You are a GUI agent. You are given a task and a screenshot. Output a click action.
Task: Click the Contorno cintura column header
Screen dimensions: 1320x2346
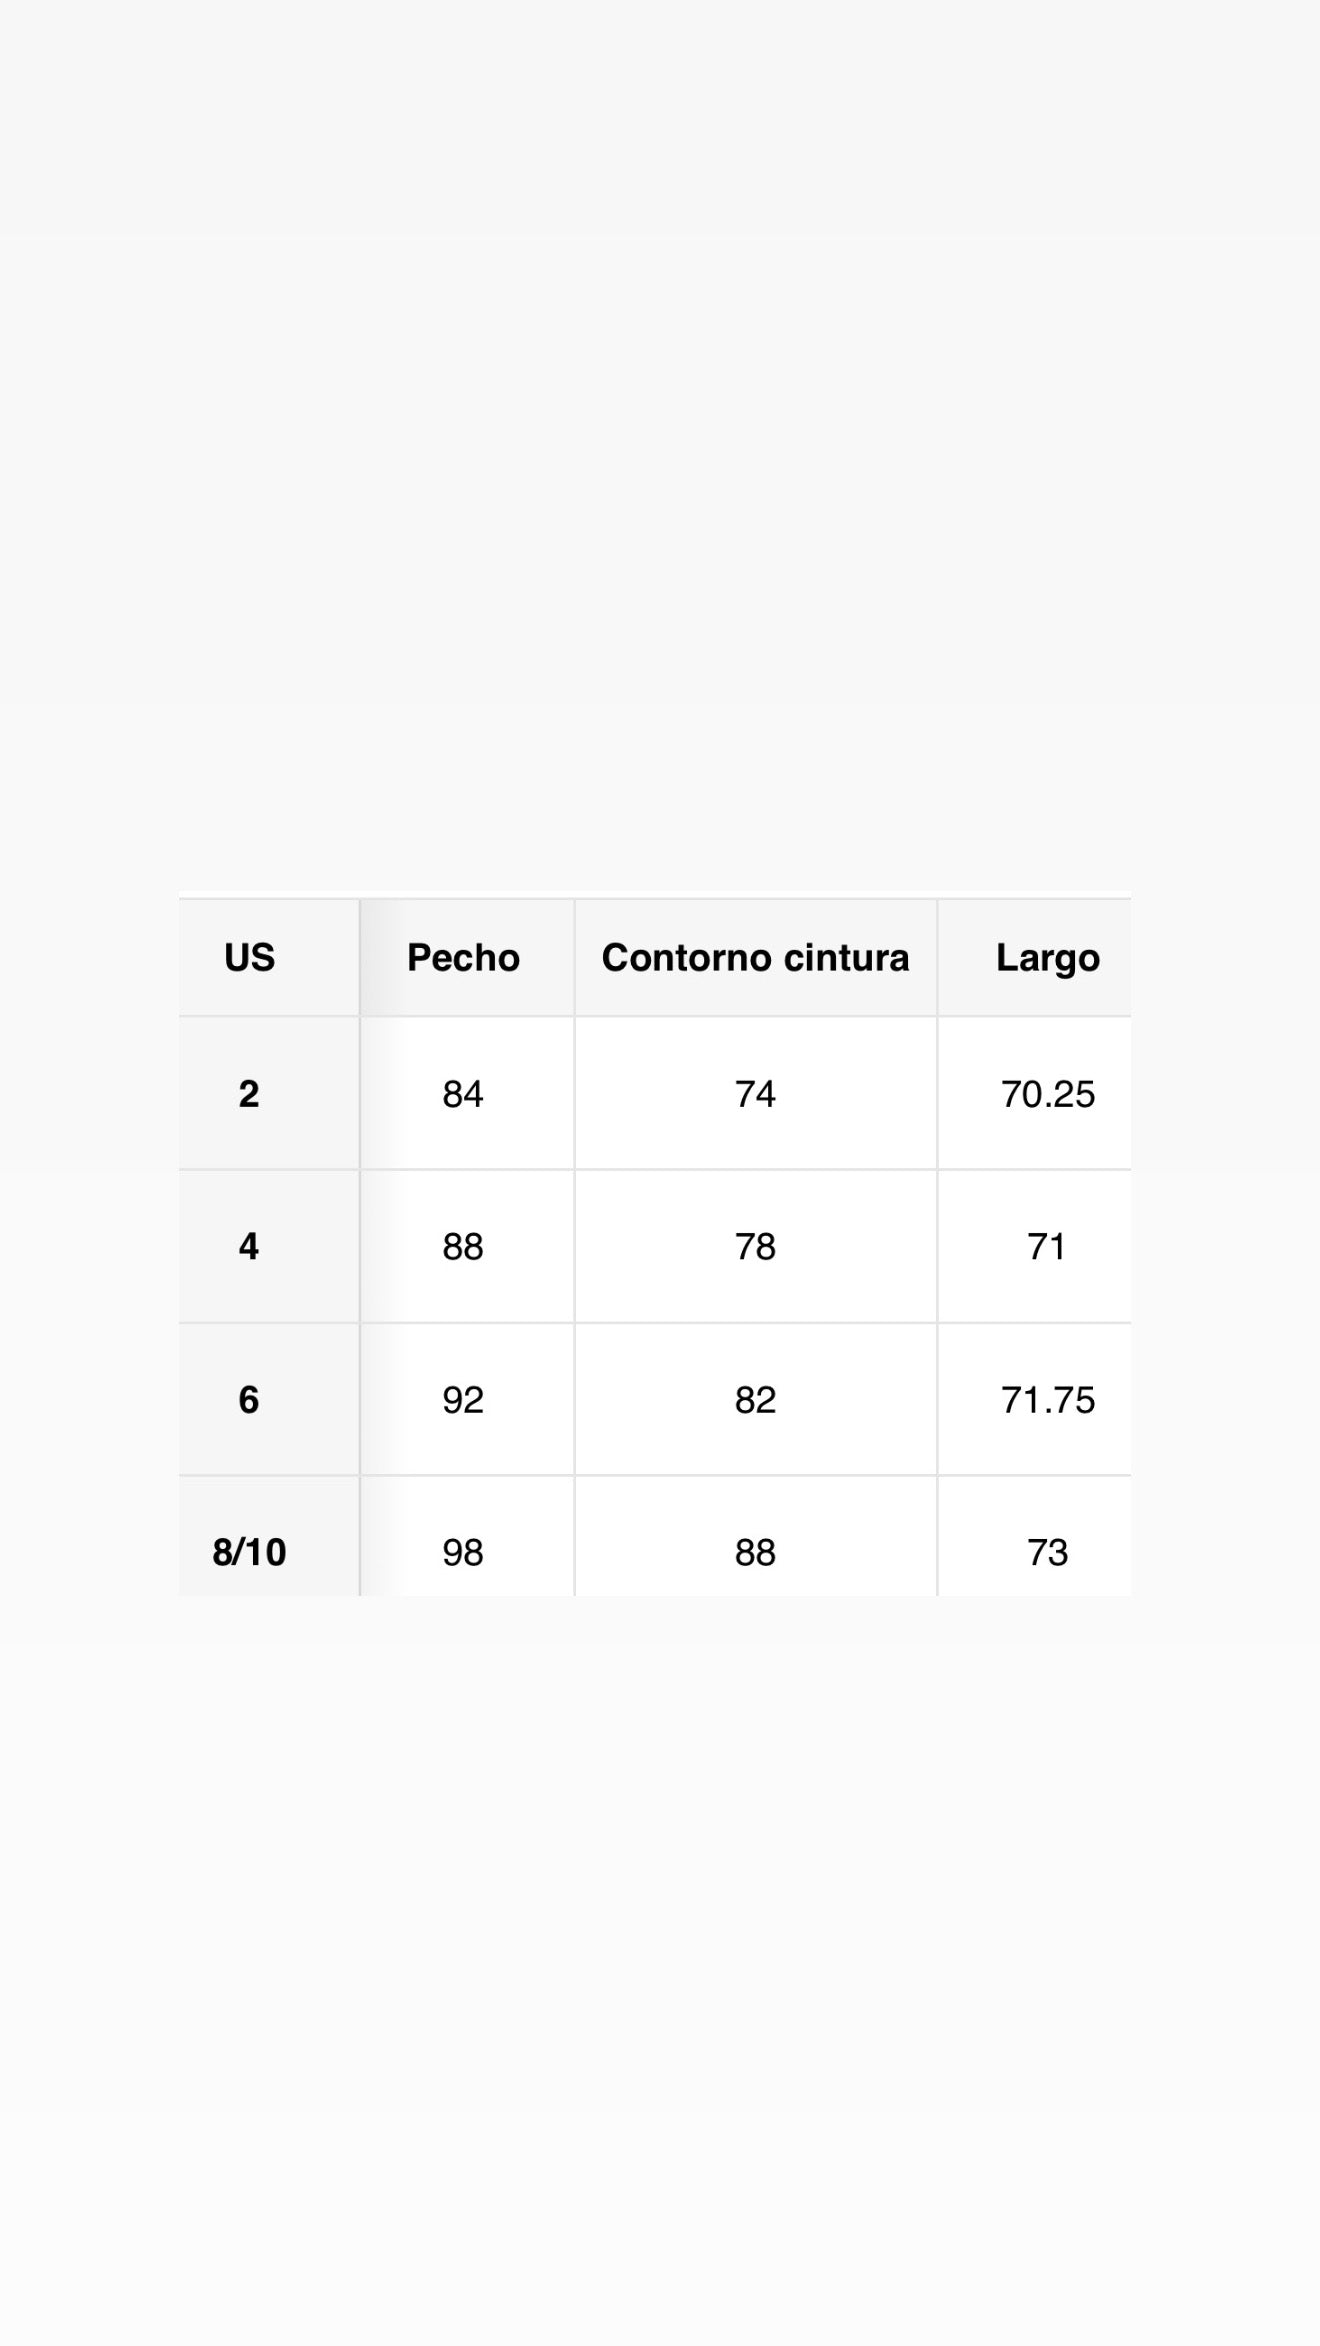pos(755,958)
